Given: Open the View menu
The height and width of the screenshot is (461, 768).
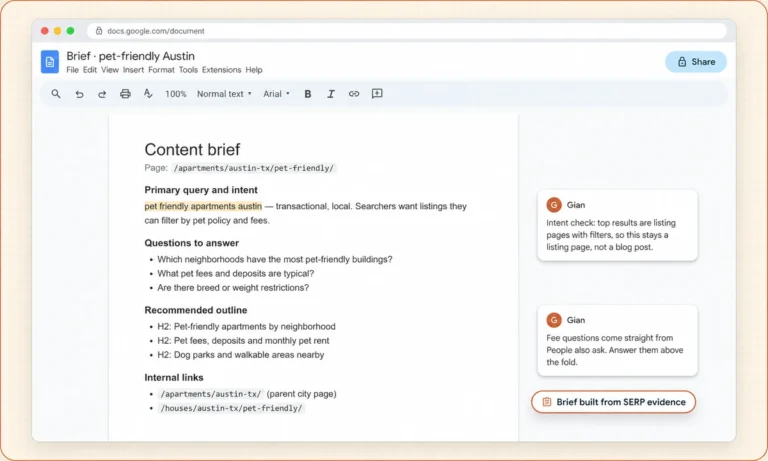Looking at the screenshot, I should (110, 70).
